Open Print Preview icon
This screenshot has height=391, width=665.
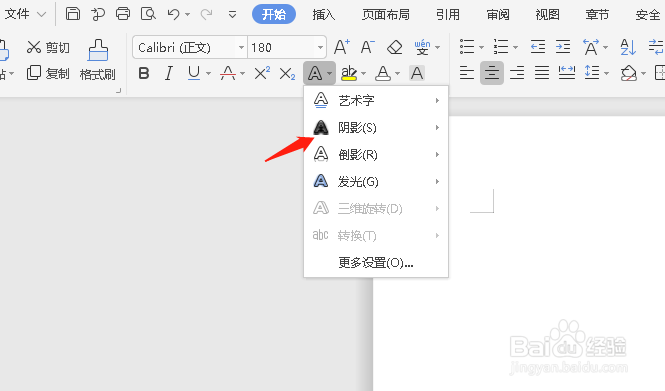(148, 14)
